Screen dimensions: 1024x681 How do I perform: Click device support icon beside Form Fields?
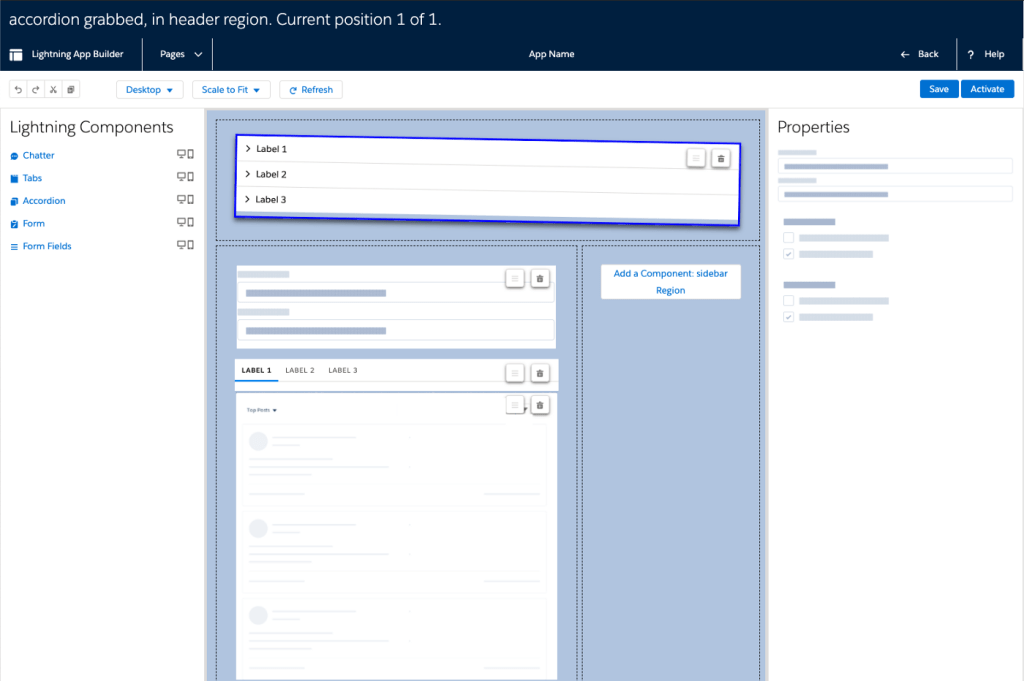pyautogui.click(x=185, y=245)
